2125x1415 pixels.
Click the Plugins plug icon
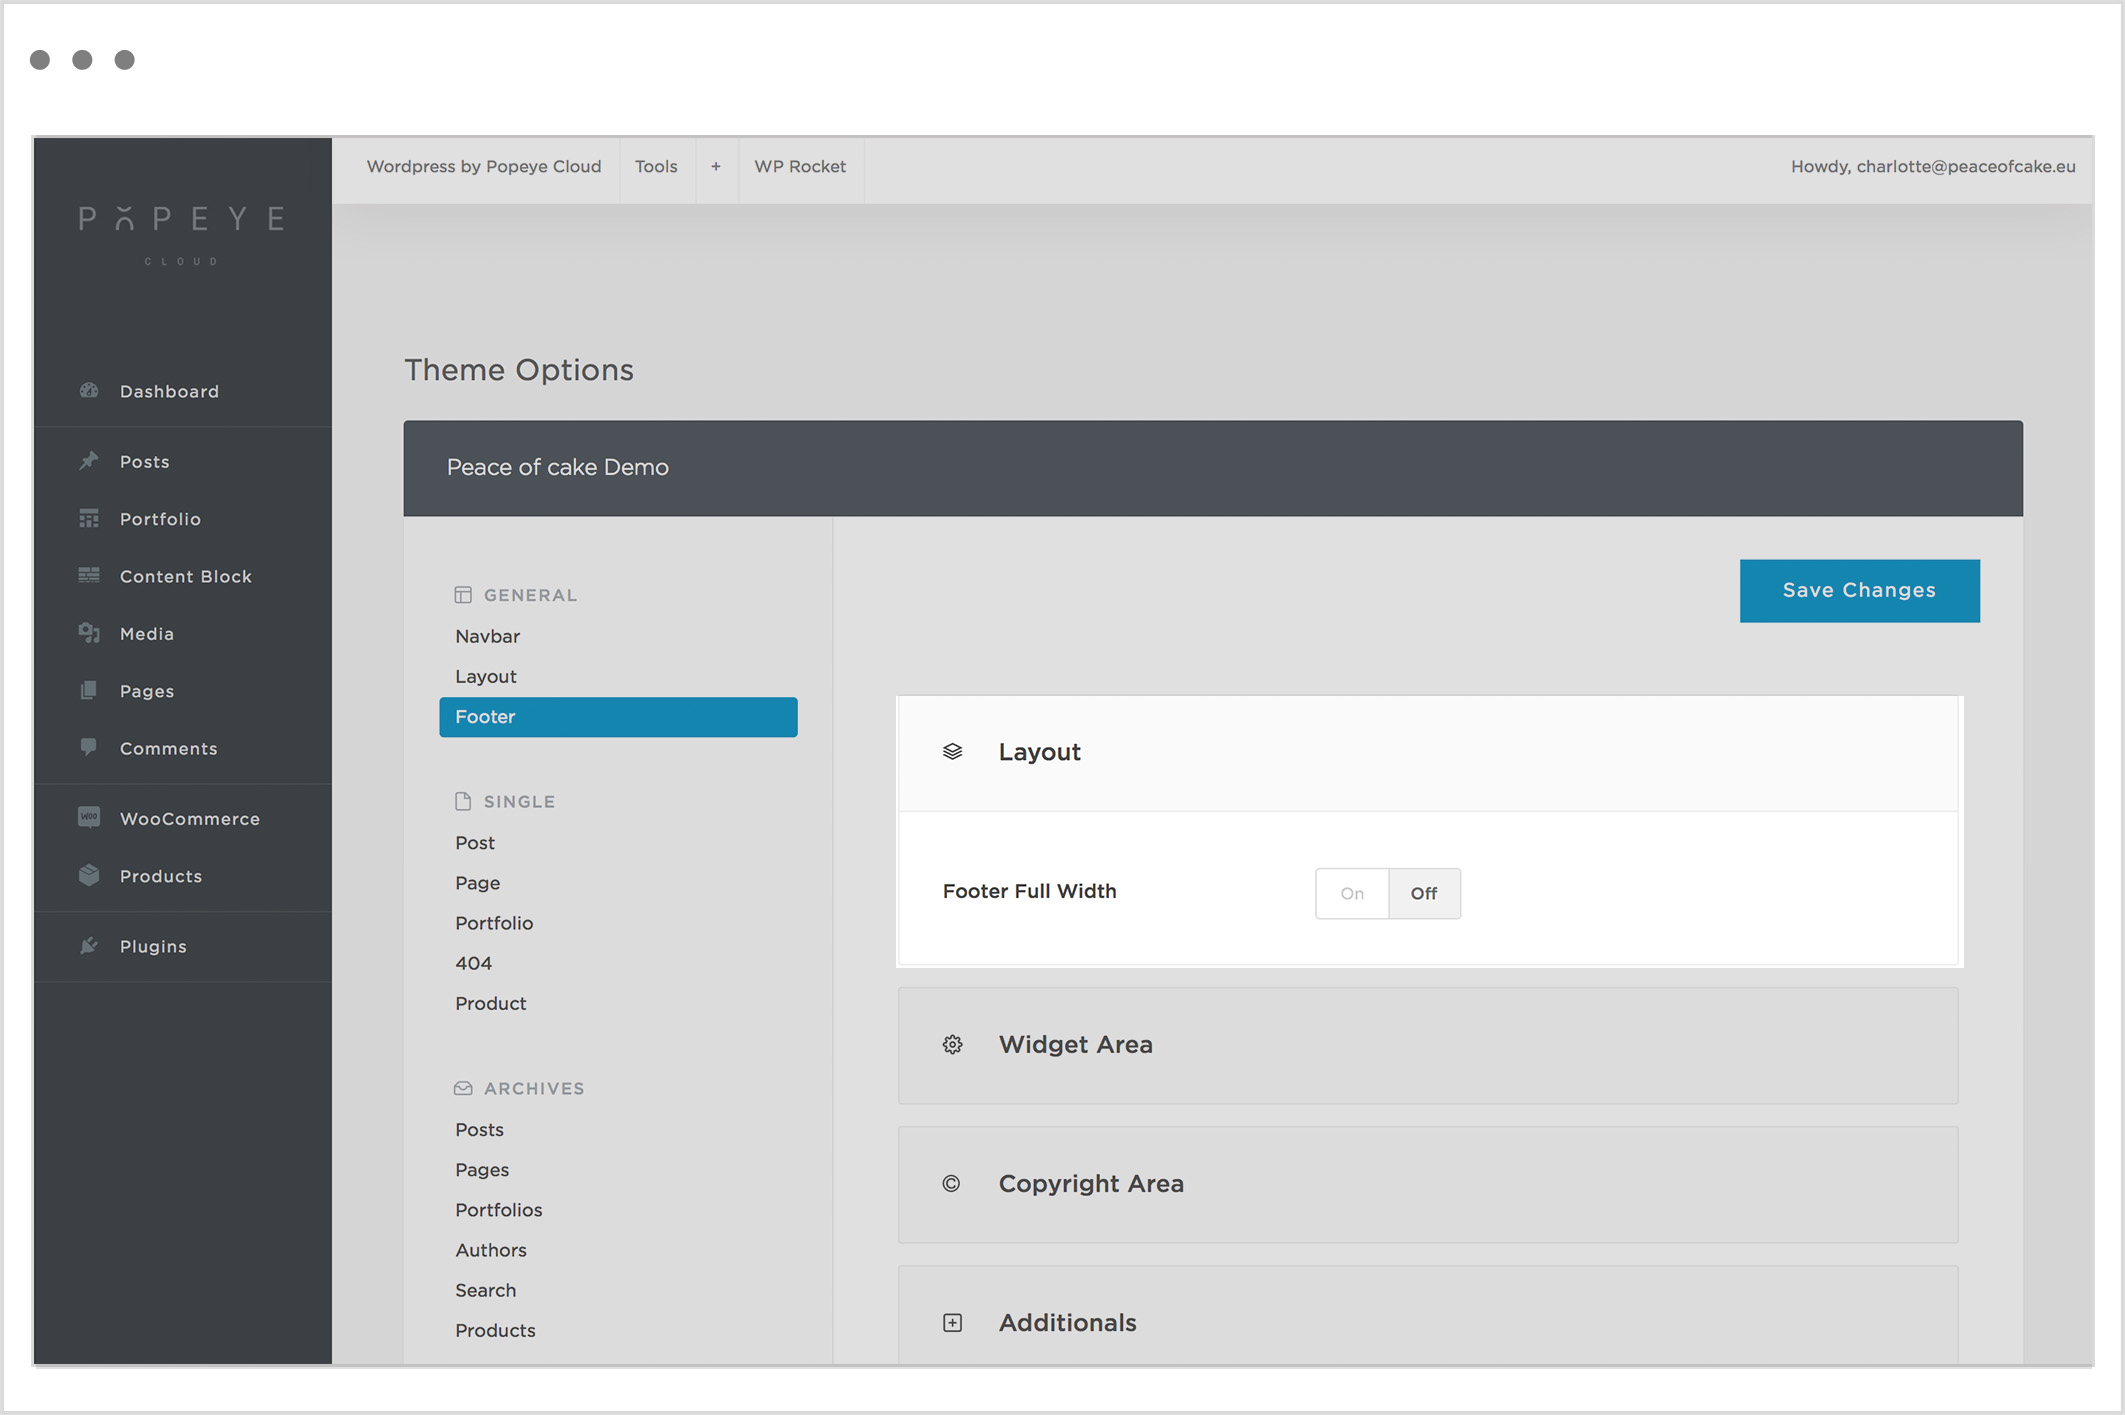pyautogui.click(x=89, y=945)
